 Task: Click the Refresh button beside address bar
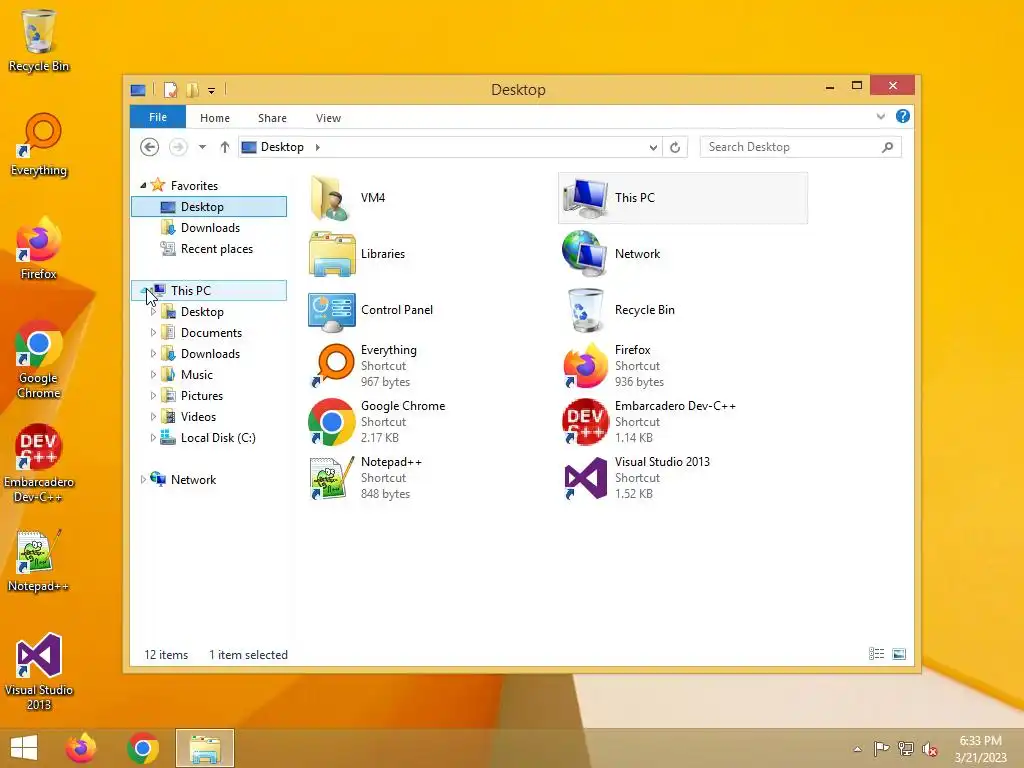(675, 148)
